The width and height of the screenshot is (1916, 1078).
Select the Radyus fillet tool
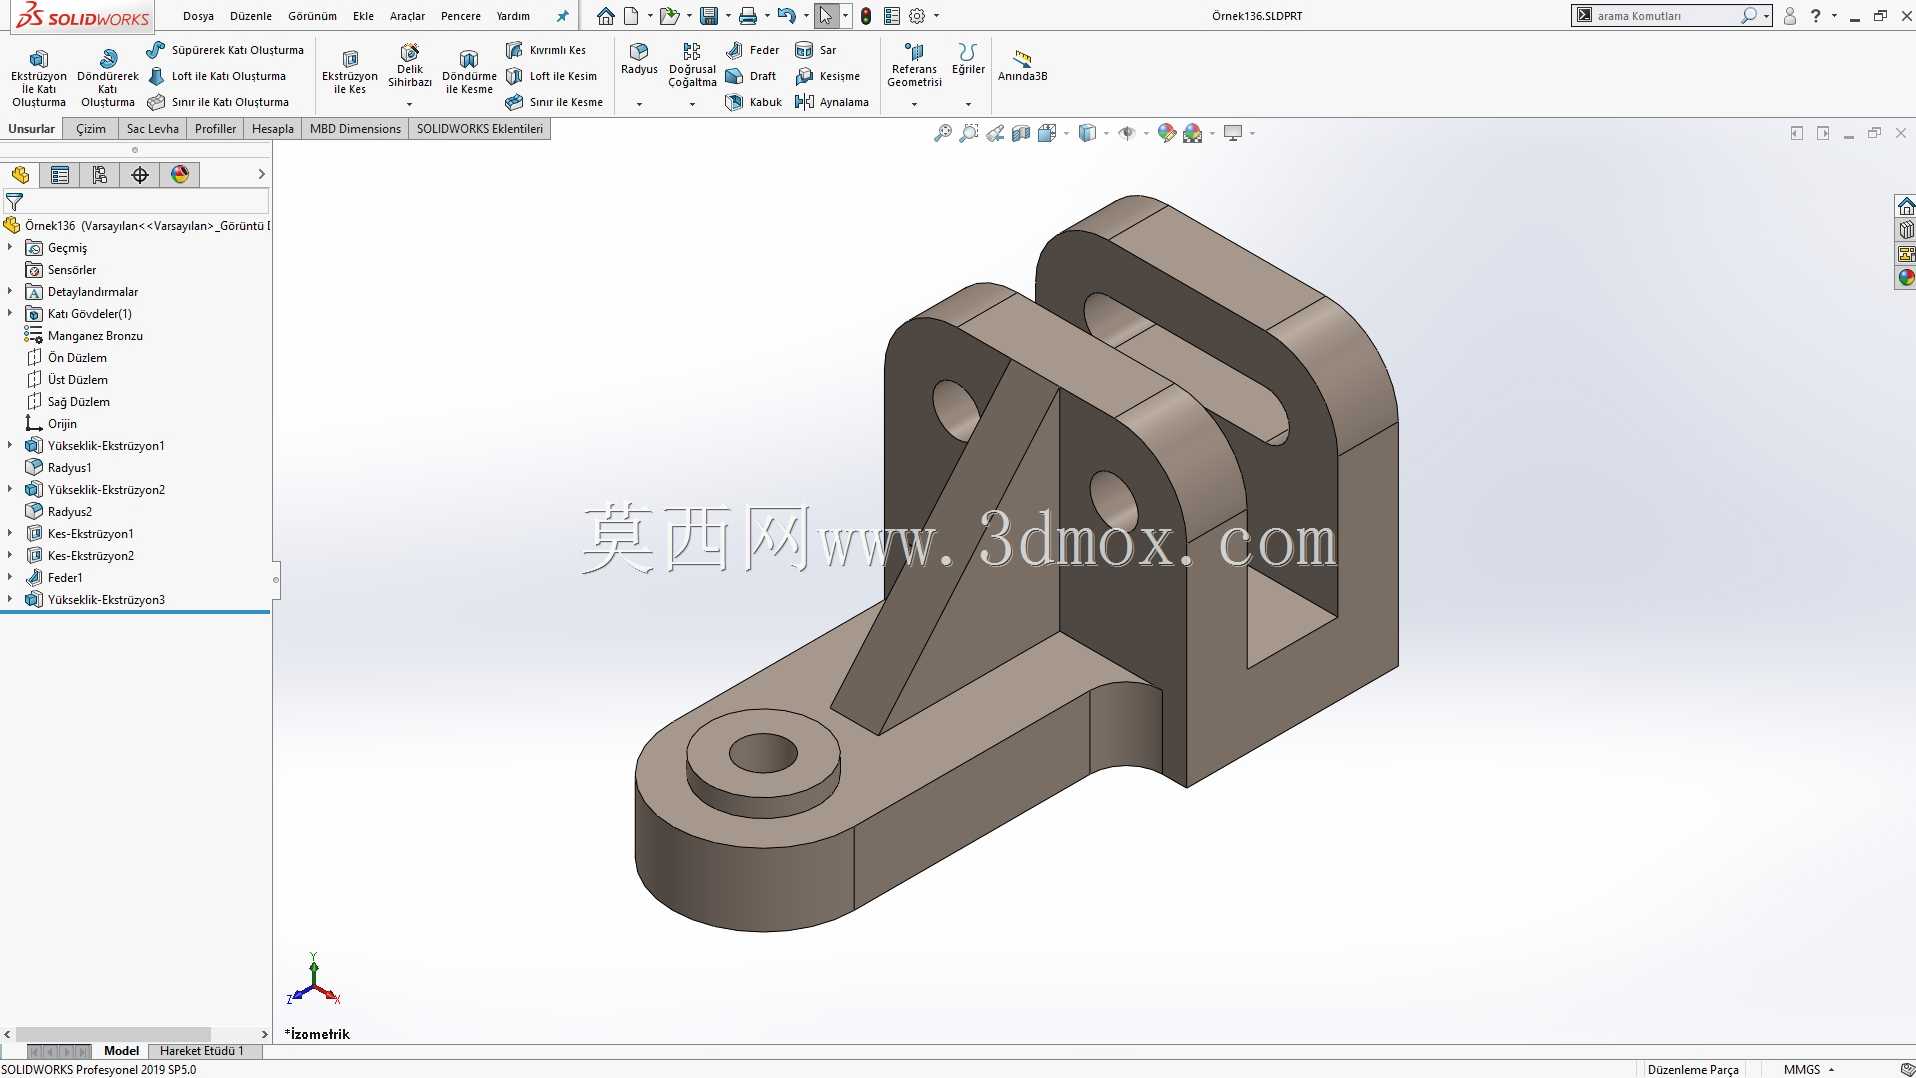coord(639,59)
